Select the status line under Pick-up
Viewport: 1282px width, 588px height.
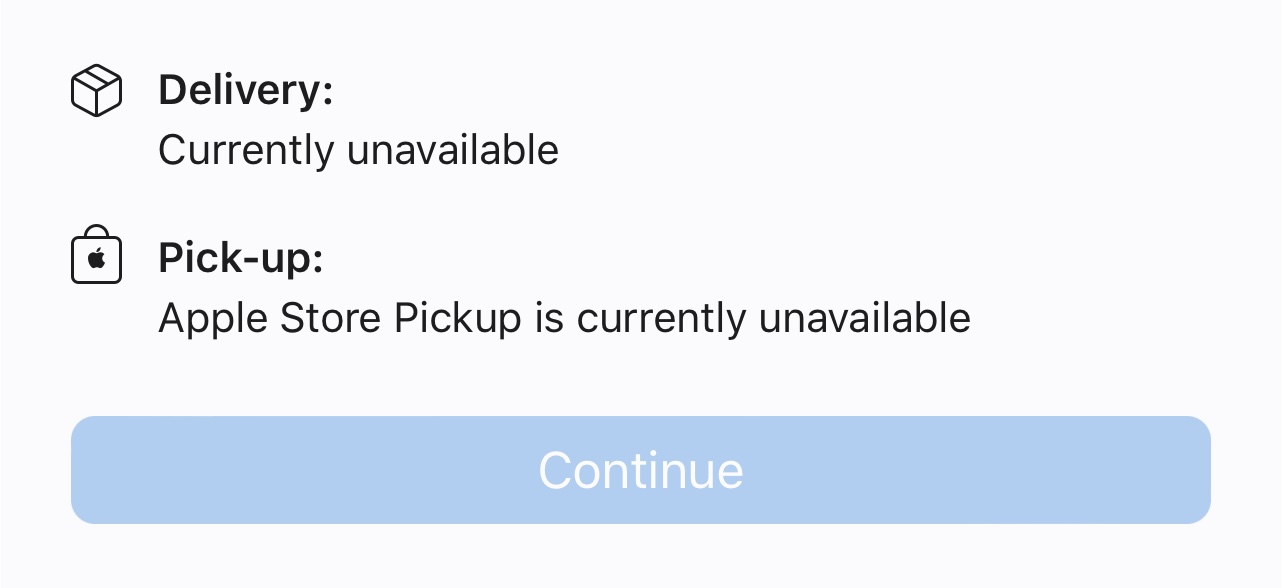point(564,319)
